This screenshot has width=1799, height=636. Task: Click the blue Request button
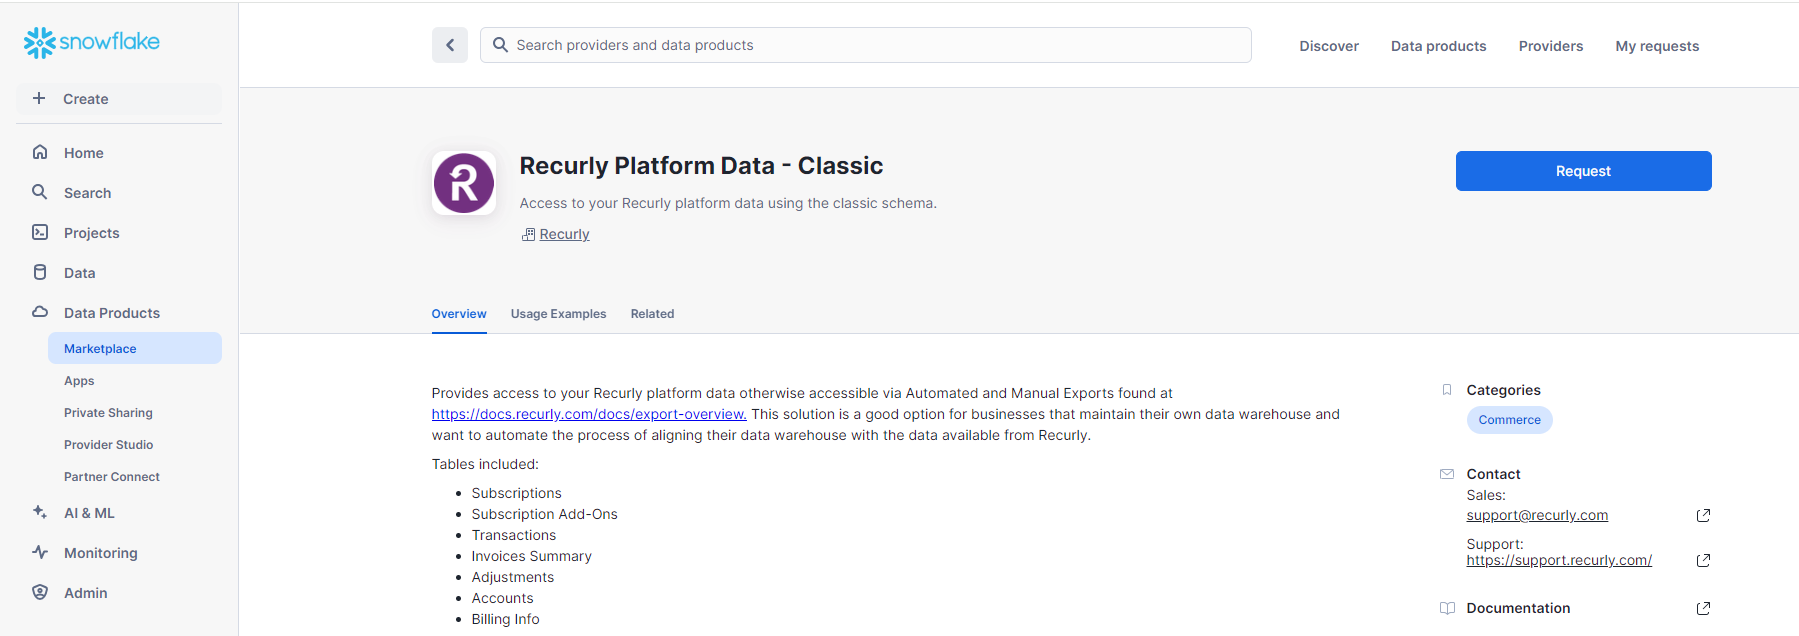1583,171
